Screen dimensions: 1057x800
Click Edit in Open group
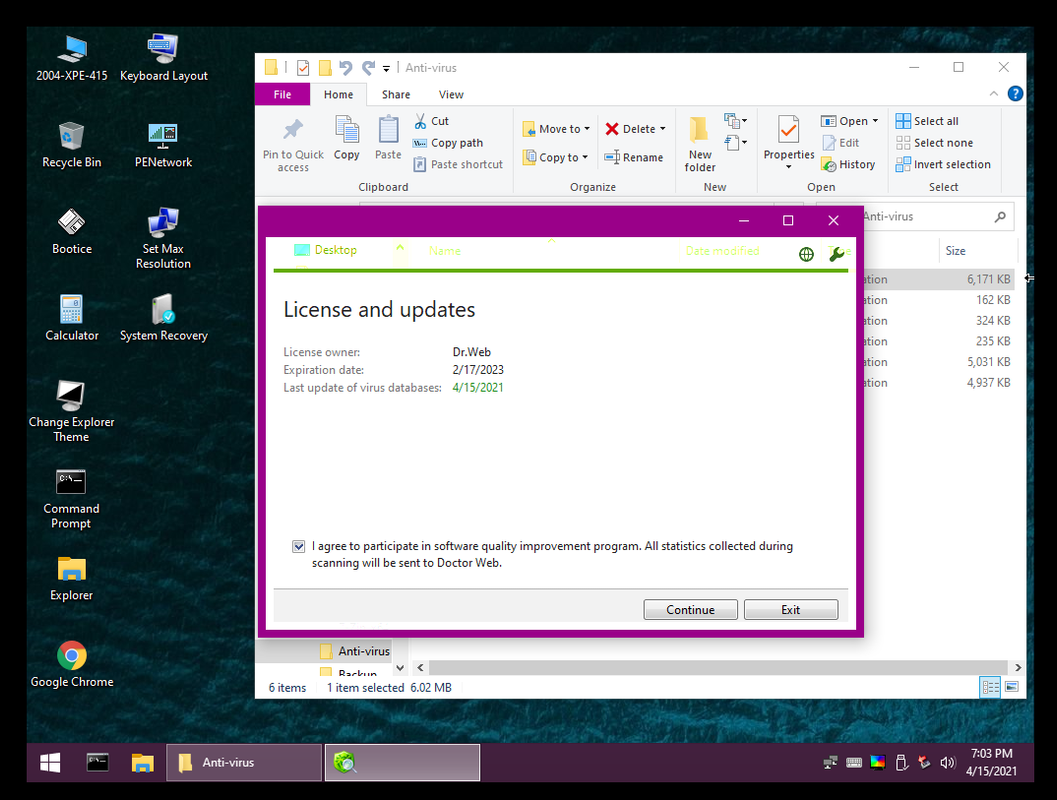point(841,143)
